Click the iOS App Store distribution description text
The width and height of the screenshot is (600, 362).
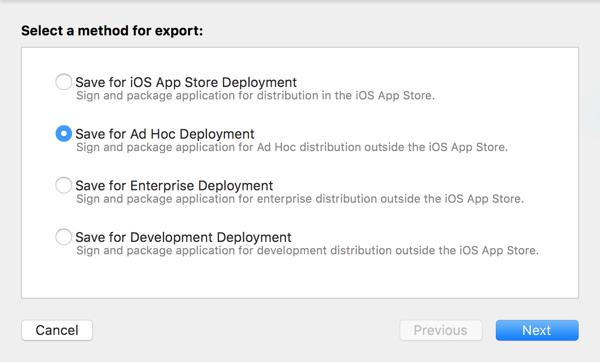click(x=256, y=96)
